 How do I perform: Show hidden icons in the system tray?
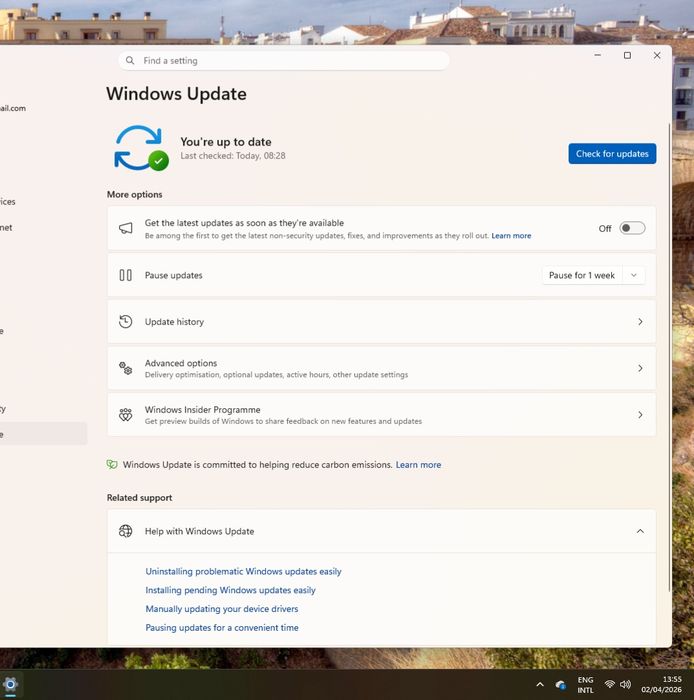(x=540, y=685)
